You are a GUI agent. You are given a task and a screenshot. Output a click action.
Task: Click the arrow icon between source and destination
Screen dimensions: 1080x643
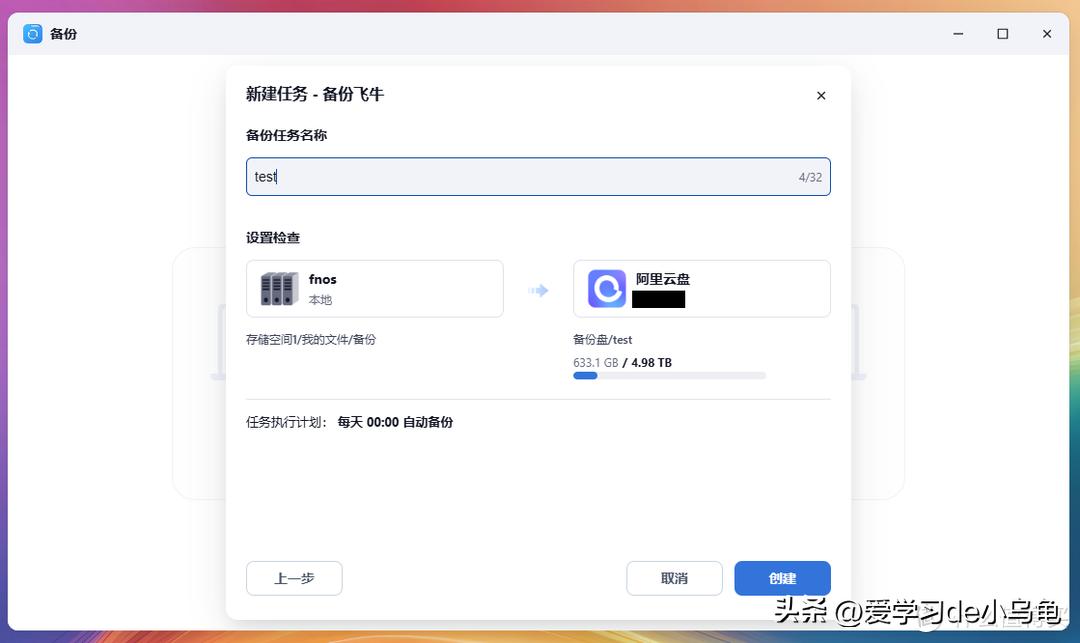click(539, 290)
